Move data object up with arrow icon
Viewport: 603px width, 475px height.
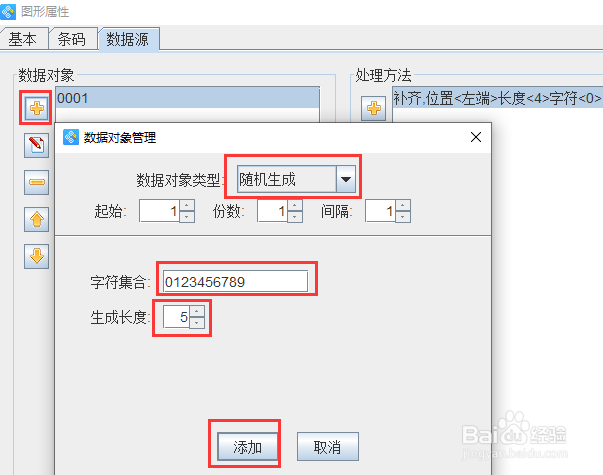tap(37, 219)
